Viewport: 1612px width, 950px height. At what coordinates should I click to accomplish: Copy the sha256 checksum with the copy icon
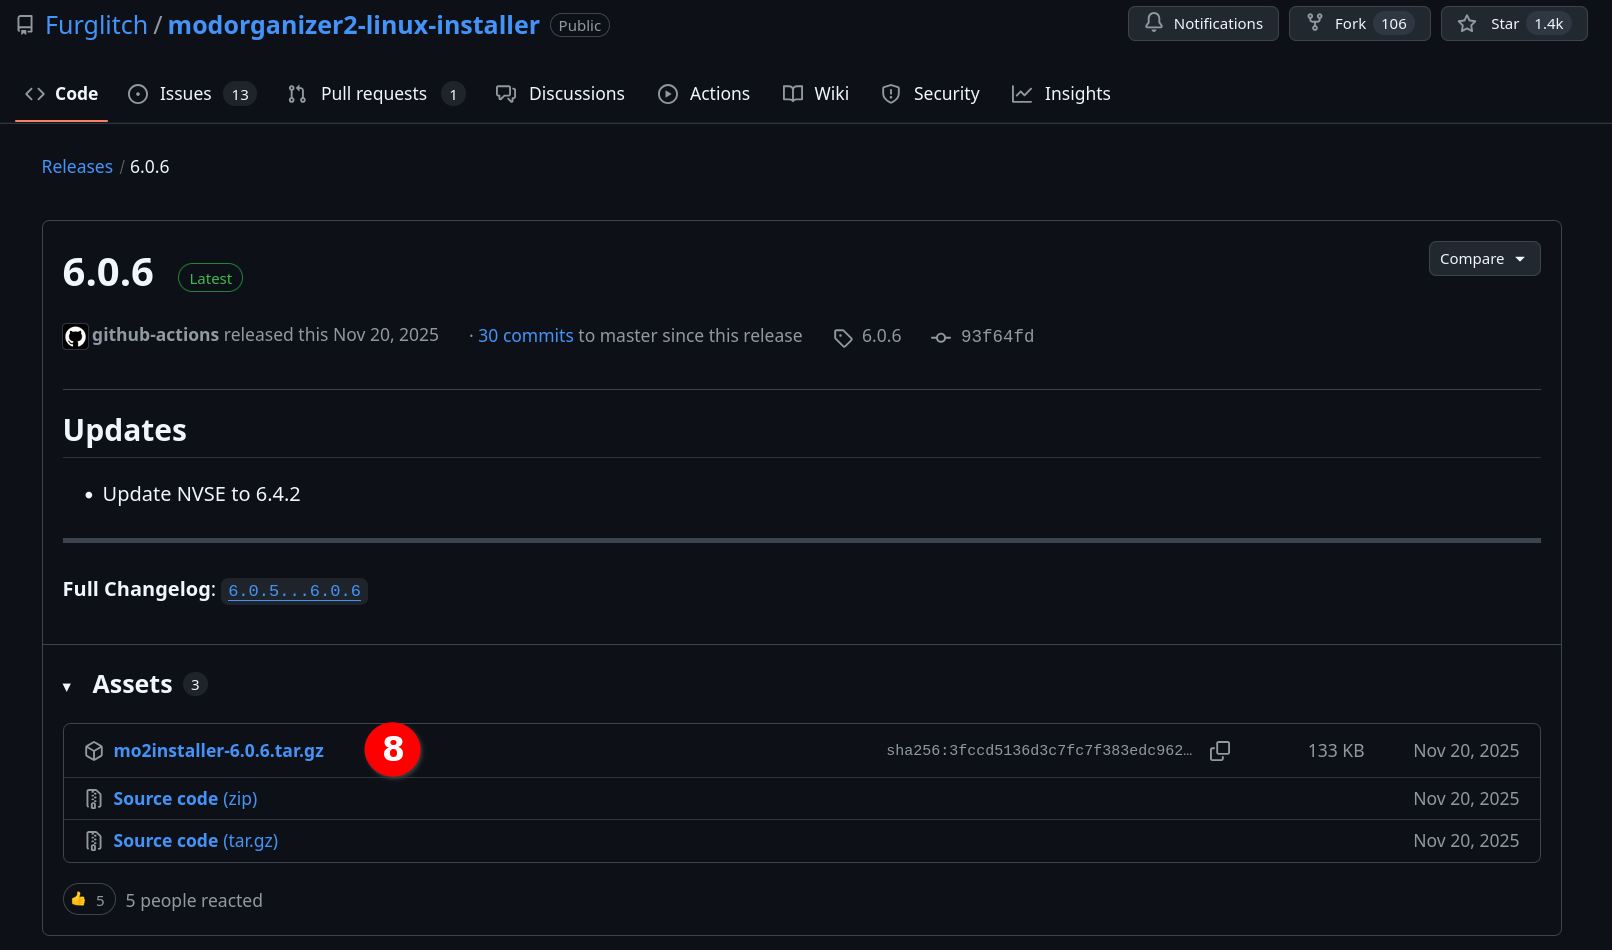pos(1220,751)
